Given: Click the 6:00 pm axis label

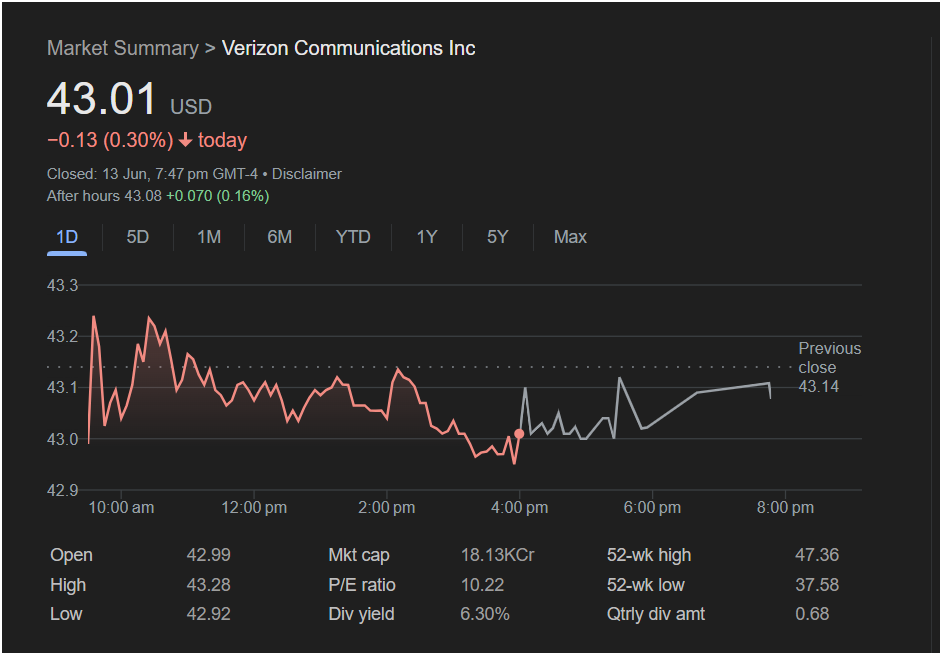Looking at the screenshot, I should pos(652,508).
